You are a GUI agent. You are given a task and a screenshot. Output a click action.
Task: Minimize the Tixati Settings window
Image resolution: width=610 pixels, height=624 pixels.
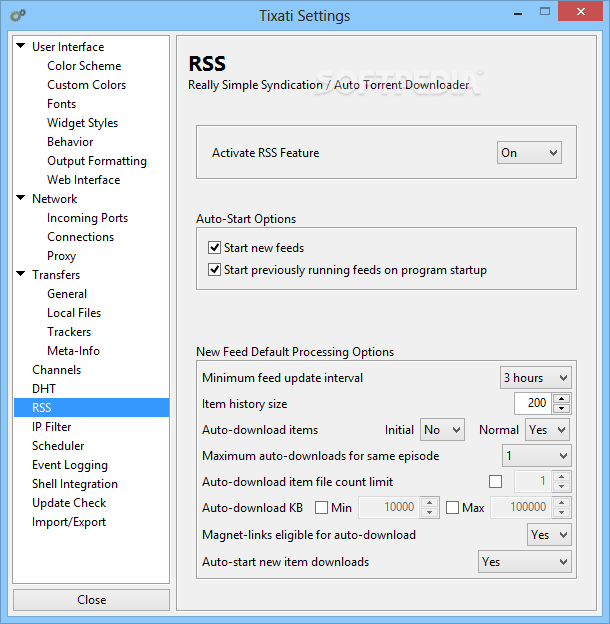pyautogui.click(x=518, y=13)
